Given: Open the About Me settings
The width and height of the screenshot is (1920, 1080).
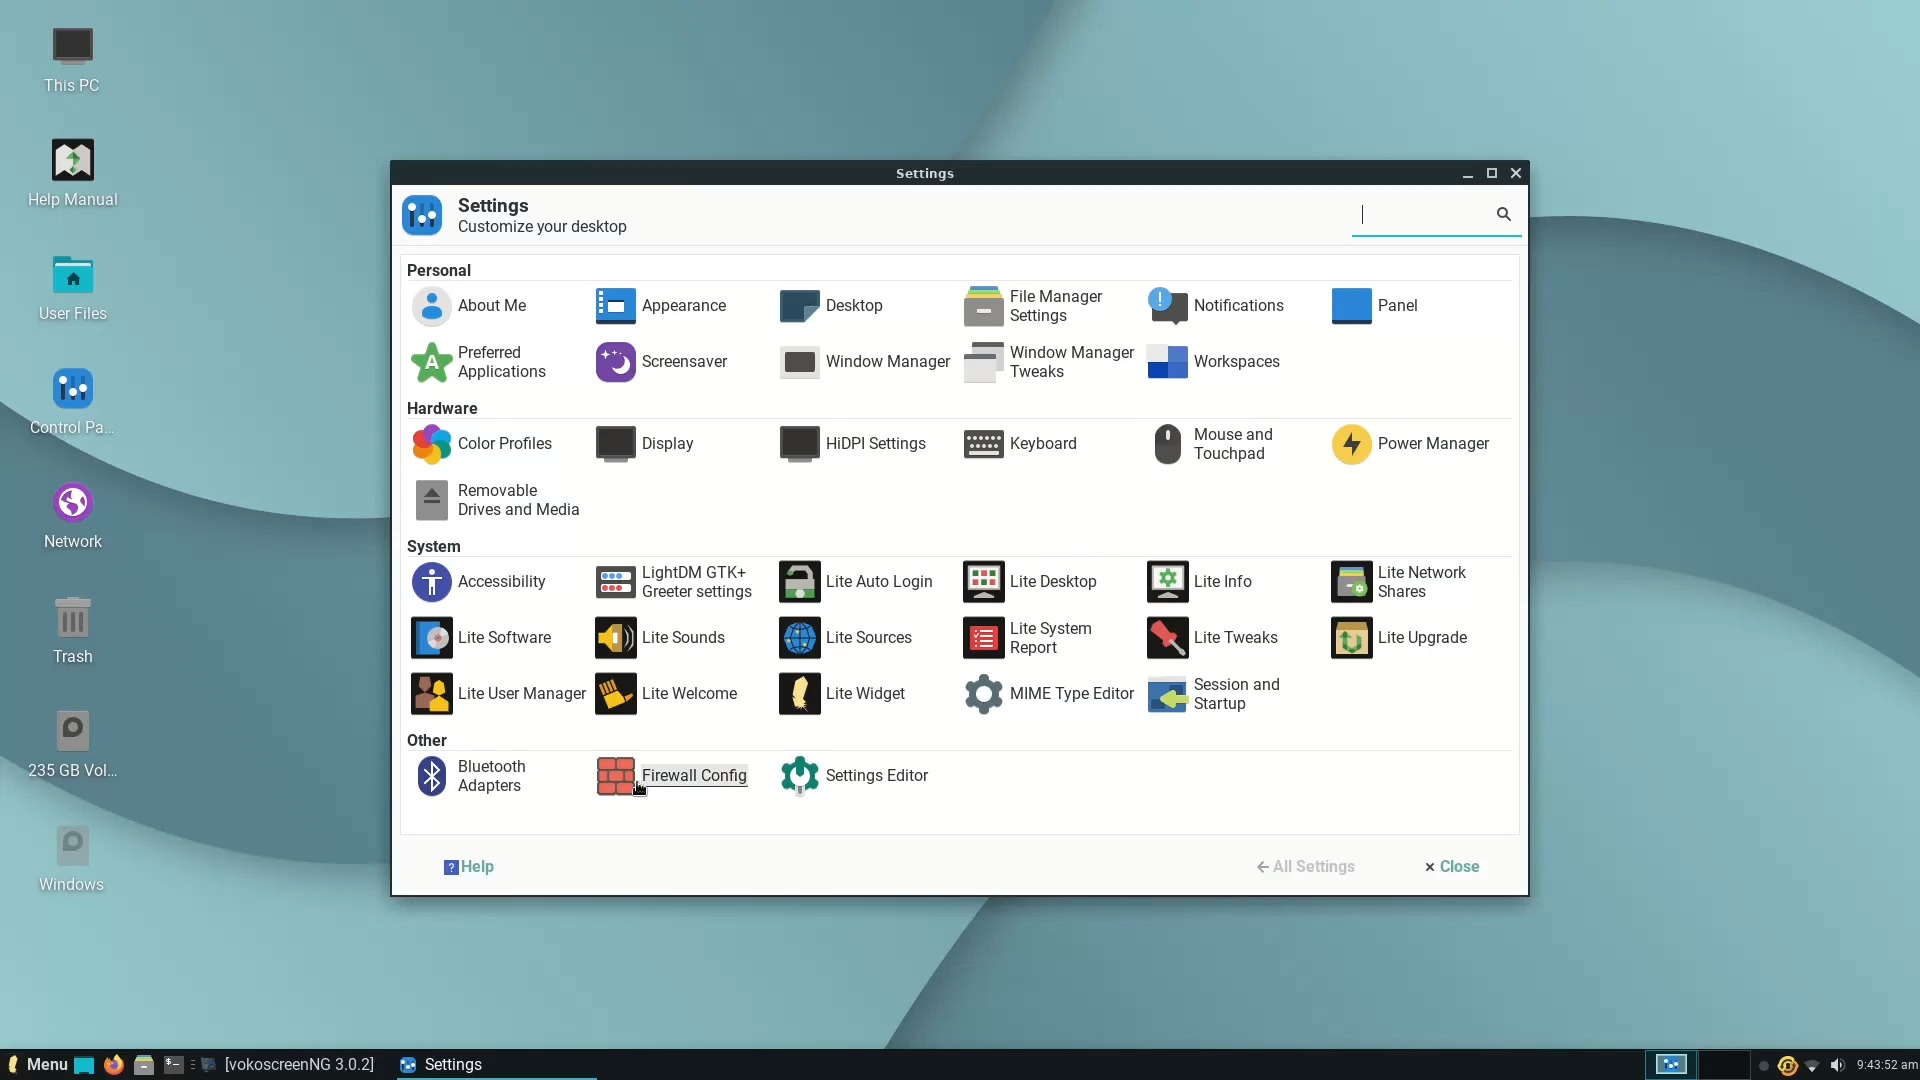Looking at the screenshot, I should point(470,306).
